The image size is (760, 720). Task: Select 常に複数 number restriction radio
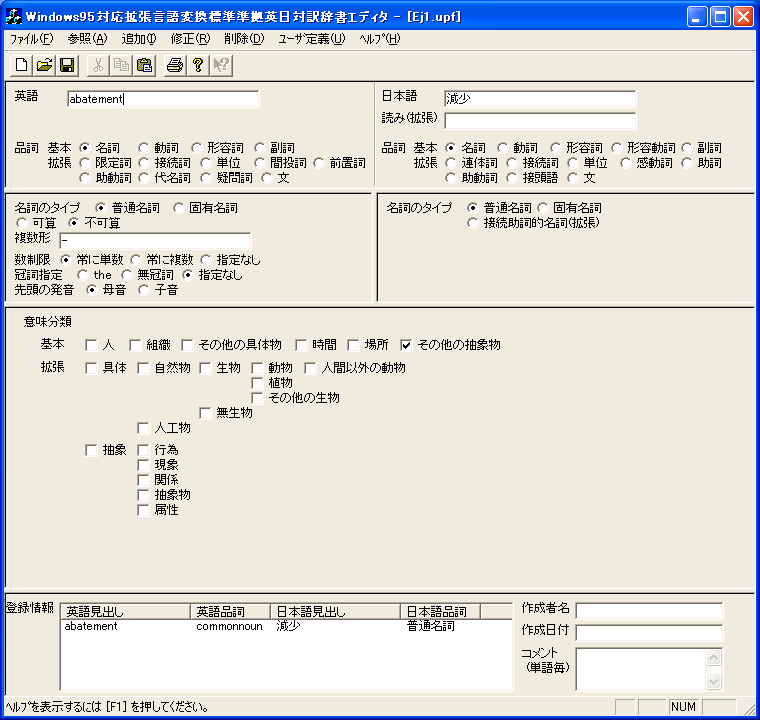[136, 260]
